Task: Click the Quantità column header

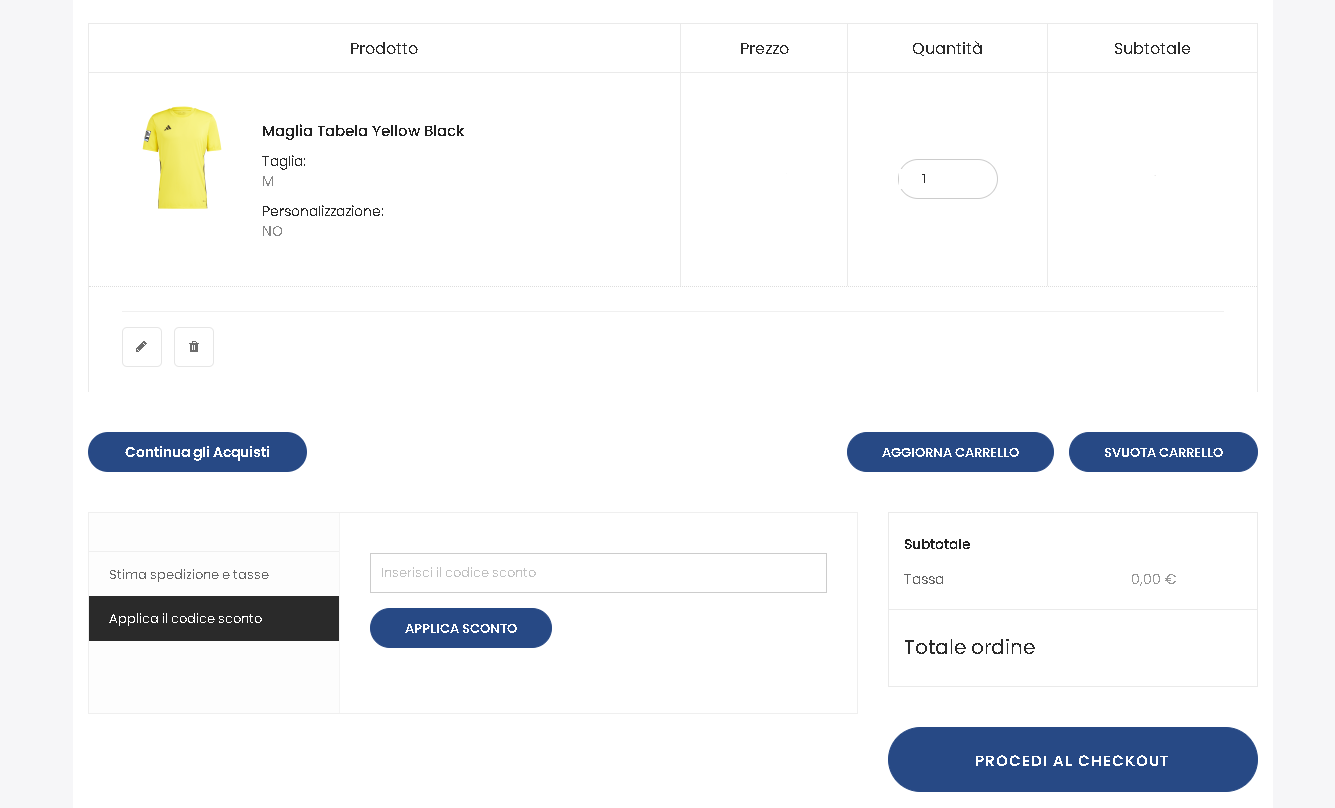Action: pos(947,48)
